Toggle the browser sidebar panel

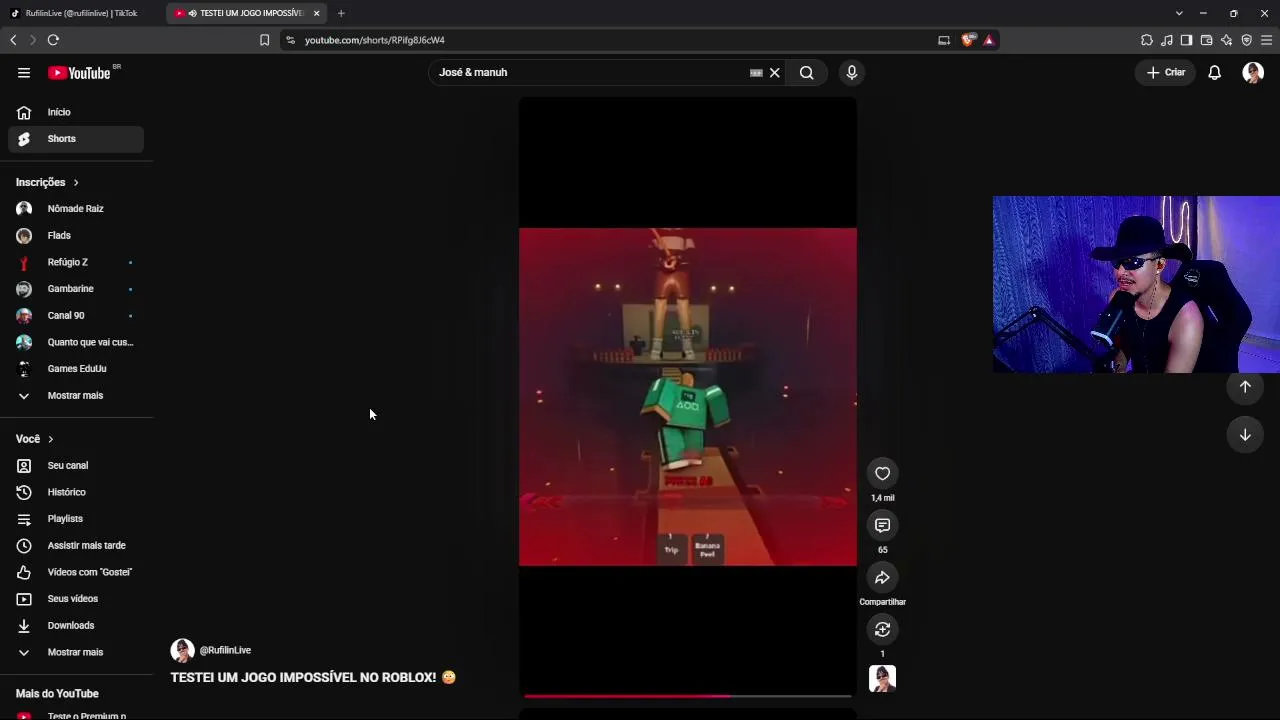click(x=1186, y=40)
